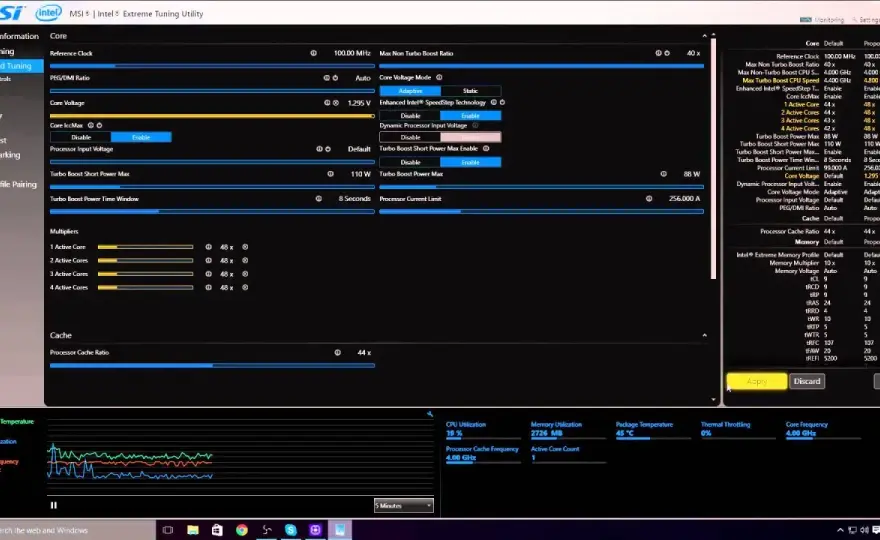880x540 pixels.
Task: Click the reset icon on the 1 Active Core row
Action: [x=245, y=247]
